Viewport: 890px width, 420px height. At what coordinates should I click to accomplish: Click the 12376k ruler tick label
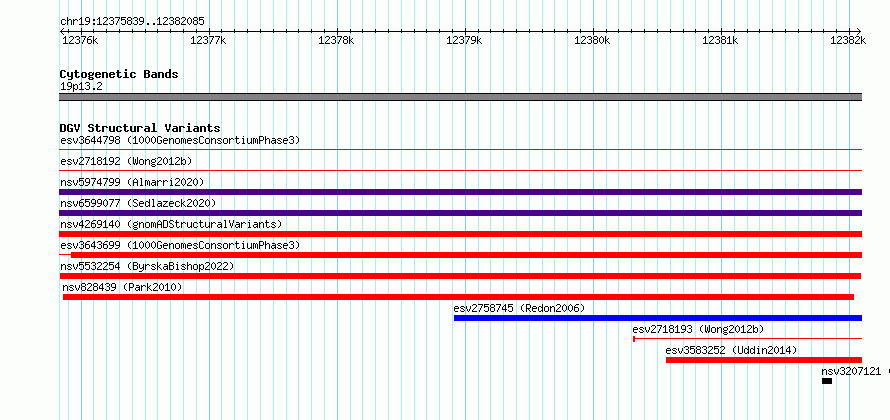pyautogui.click(x=79, y=40)
